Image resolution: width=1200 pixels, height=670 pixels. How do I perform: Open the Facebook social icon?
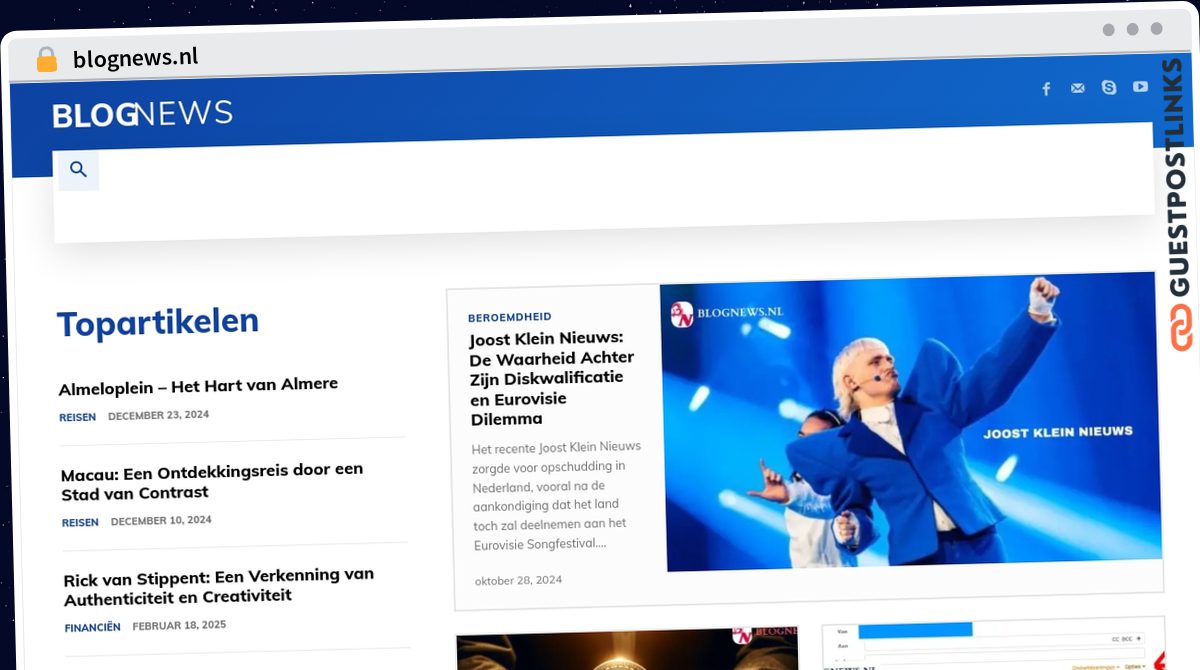tap(1046, 89)
